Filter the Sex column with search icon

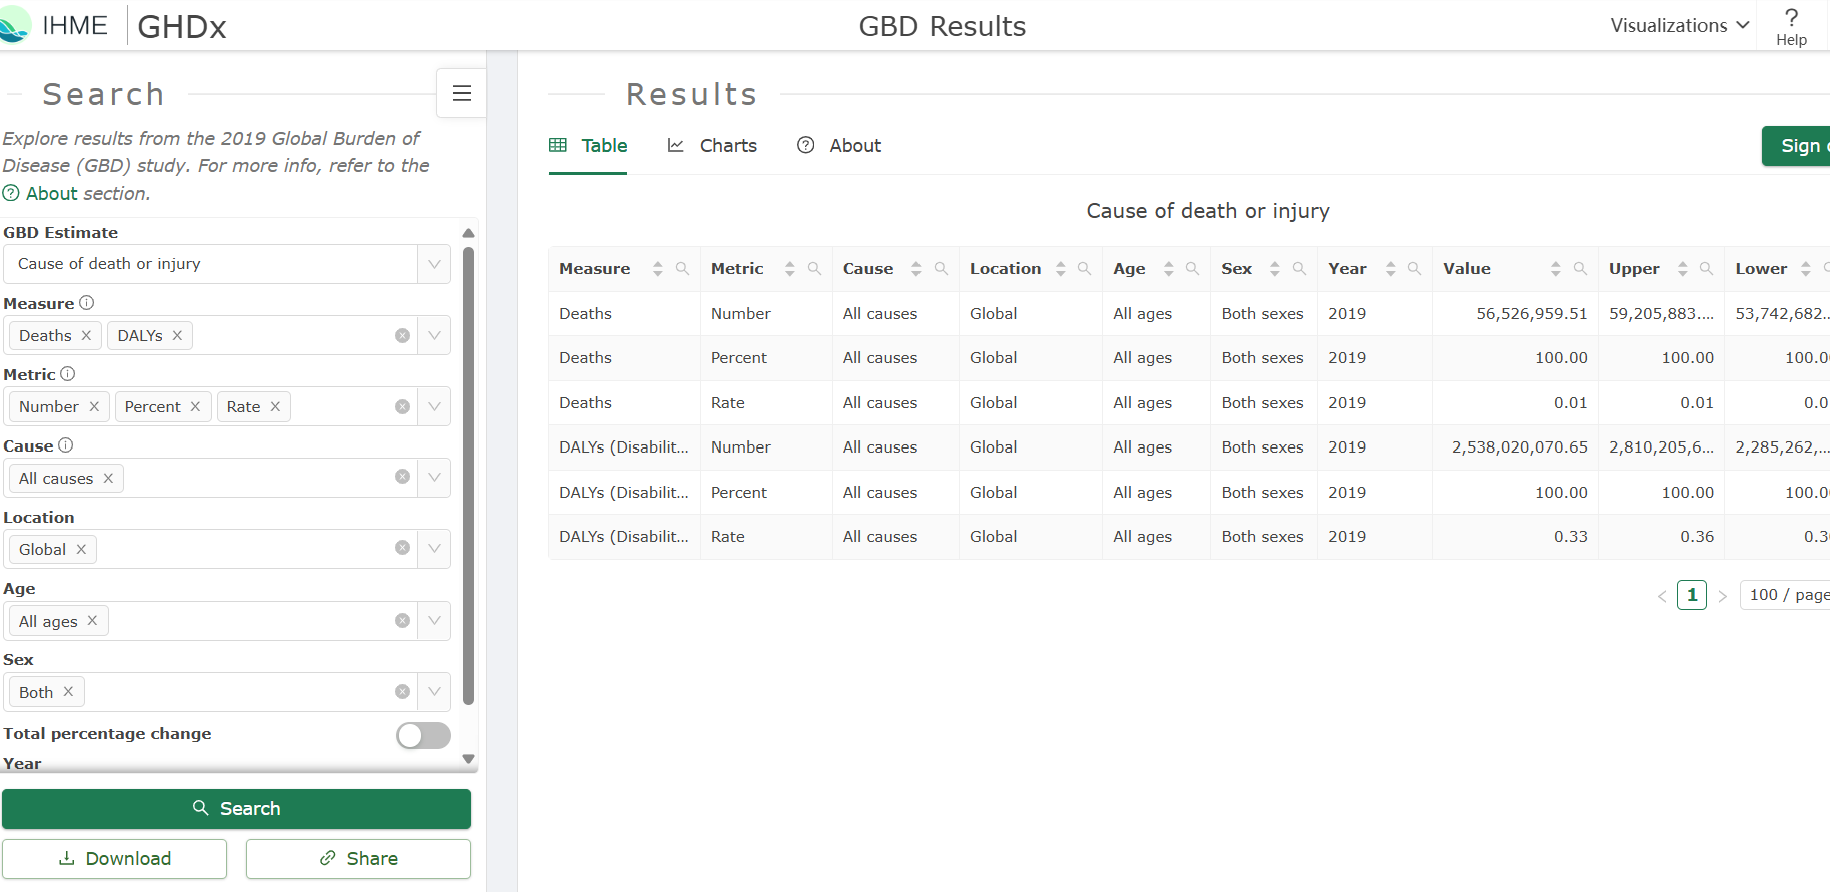coord(1299,268)
